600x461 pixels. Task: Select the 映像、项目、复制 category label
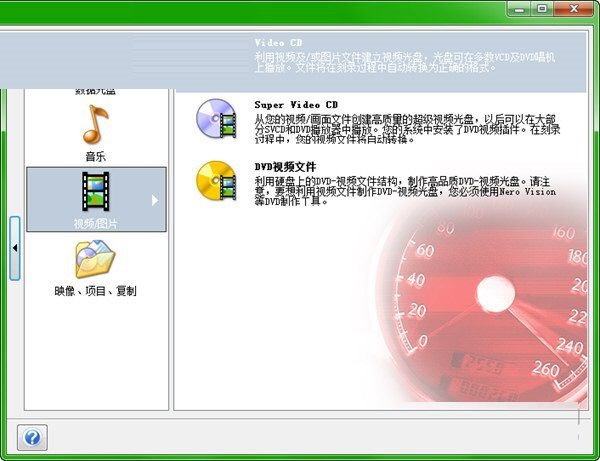click(x=95, y=291)
